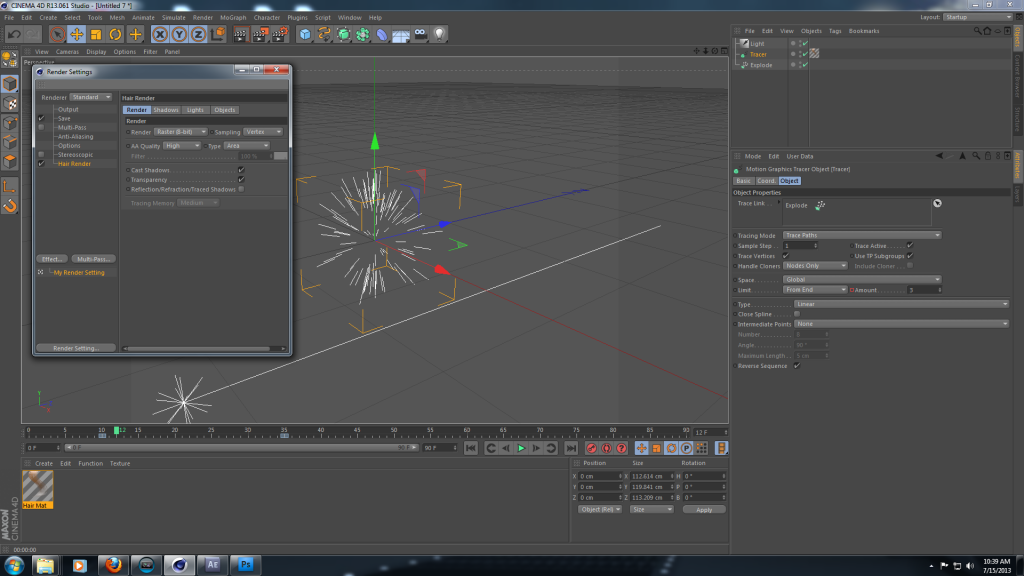This screenshot has width=1024, height=576.
Task: Add a Cube primitive object
Action: 305,35
